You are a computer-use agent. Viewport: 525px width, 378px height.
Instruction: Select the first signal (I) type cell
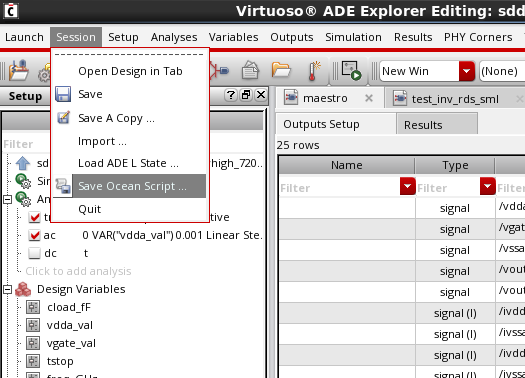(455, 313)
